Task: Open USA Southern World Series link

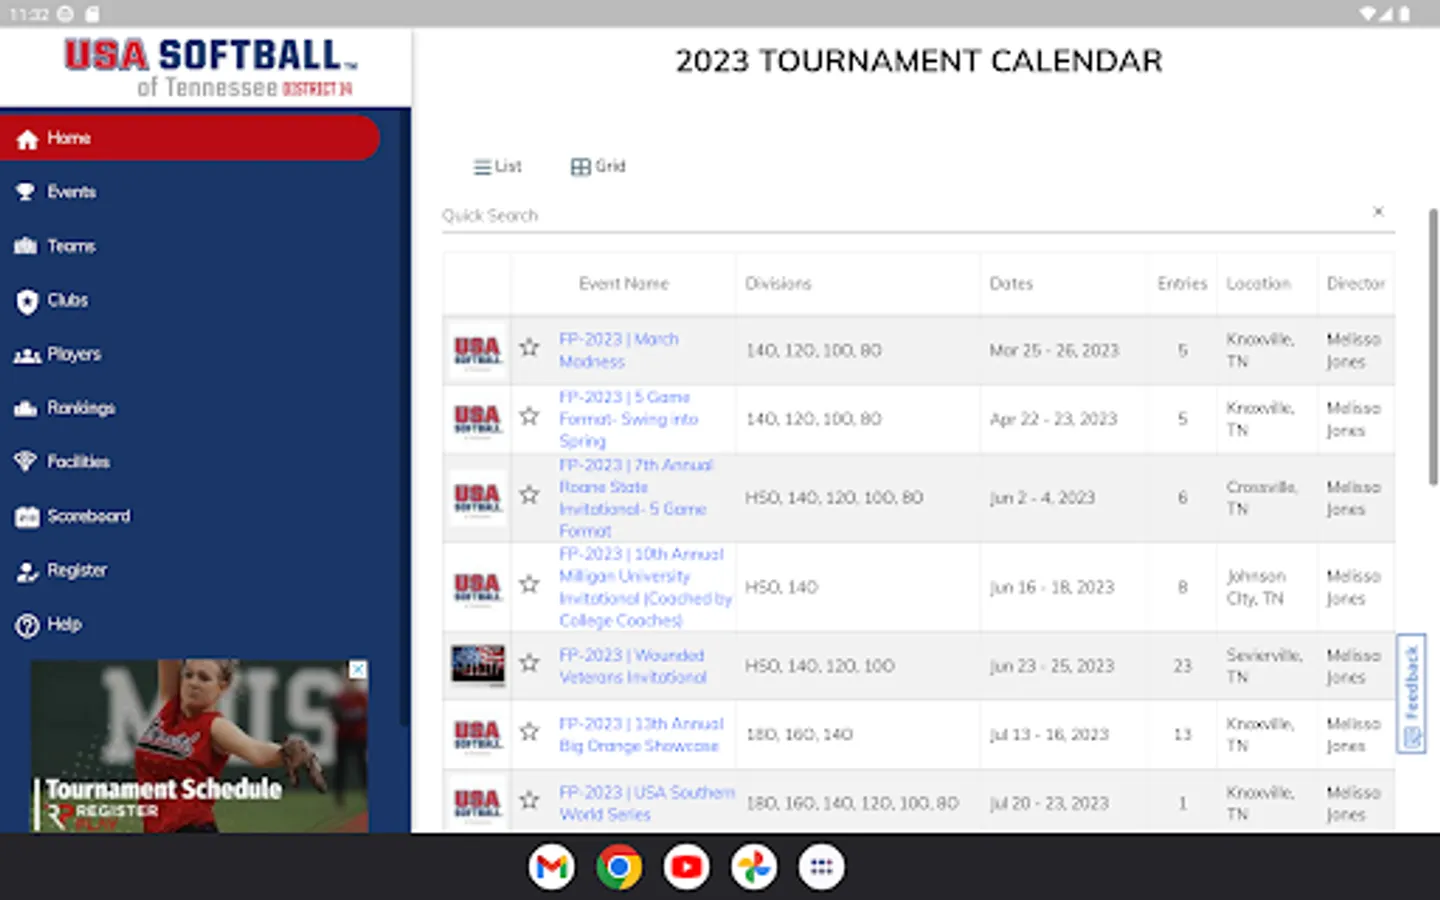Action: (x=647, y=803)
